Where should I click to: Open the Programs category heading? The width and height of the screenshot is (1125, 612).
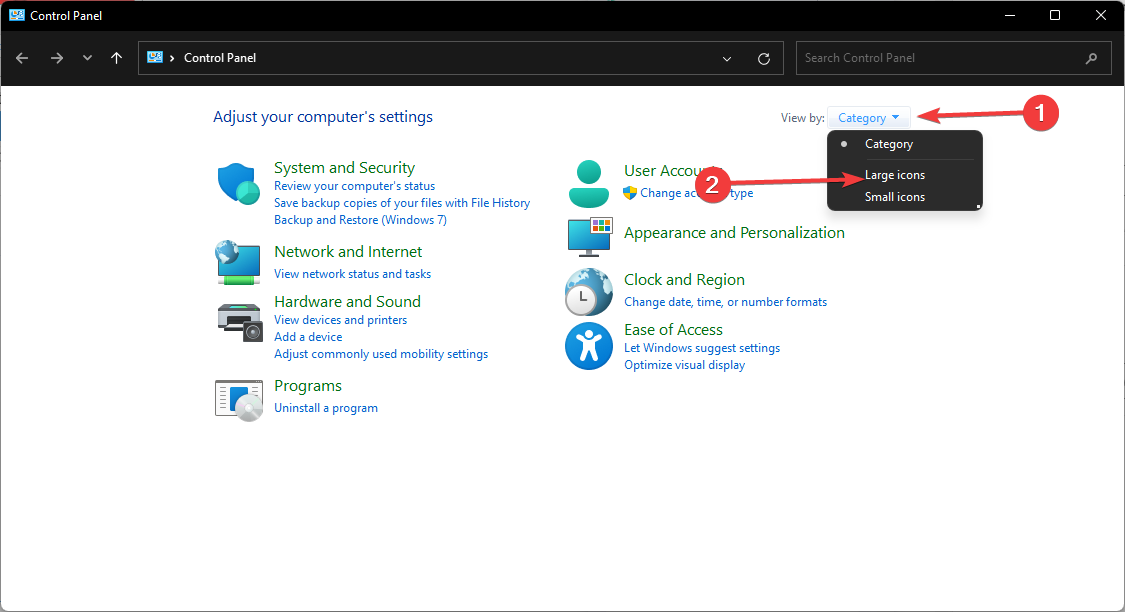pyautogui.click(x=308, y=386)
